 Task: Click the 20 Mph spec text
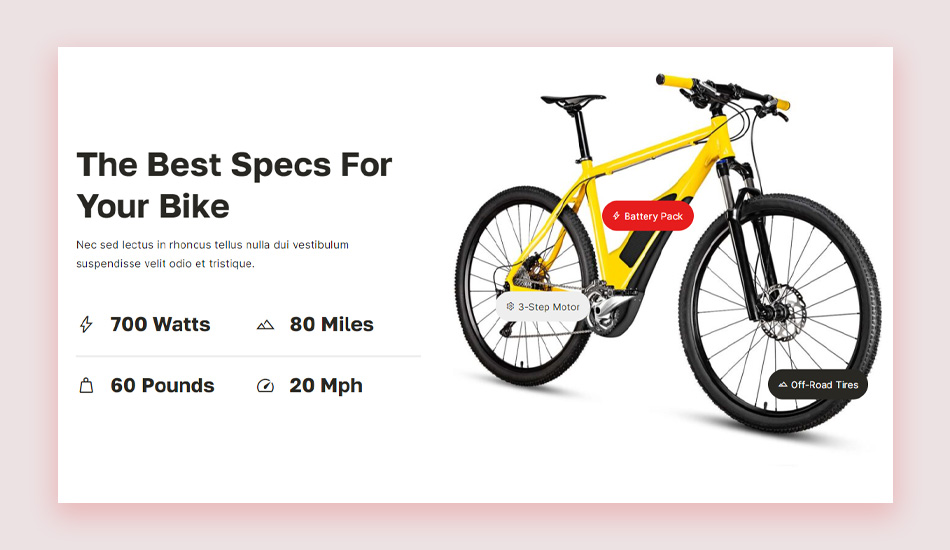(x=326, y=385)
